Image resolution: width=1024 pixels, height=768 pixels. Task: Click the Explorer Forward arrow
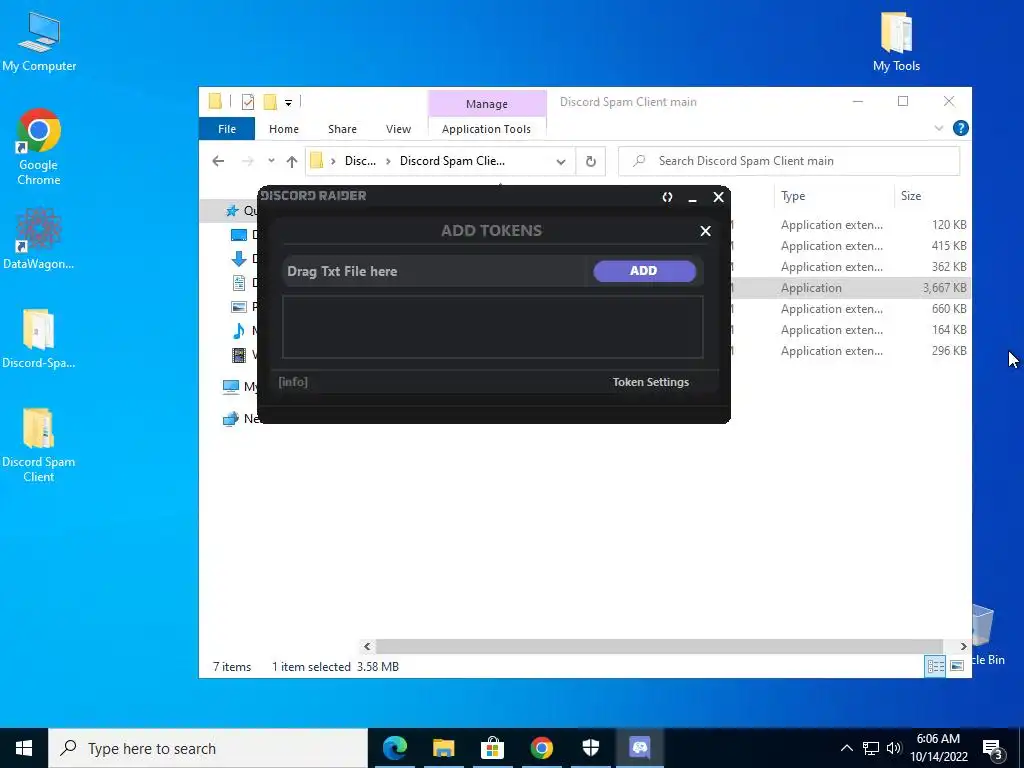coord(248,161)
